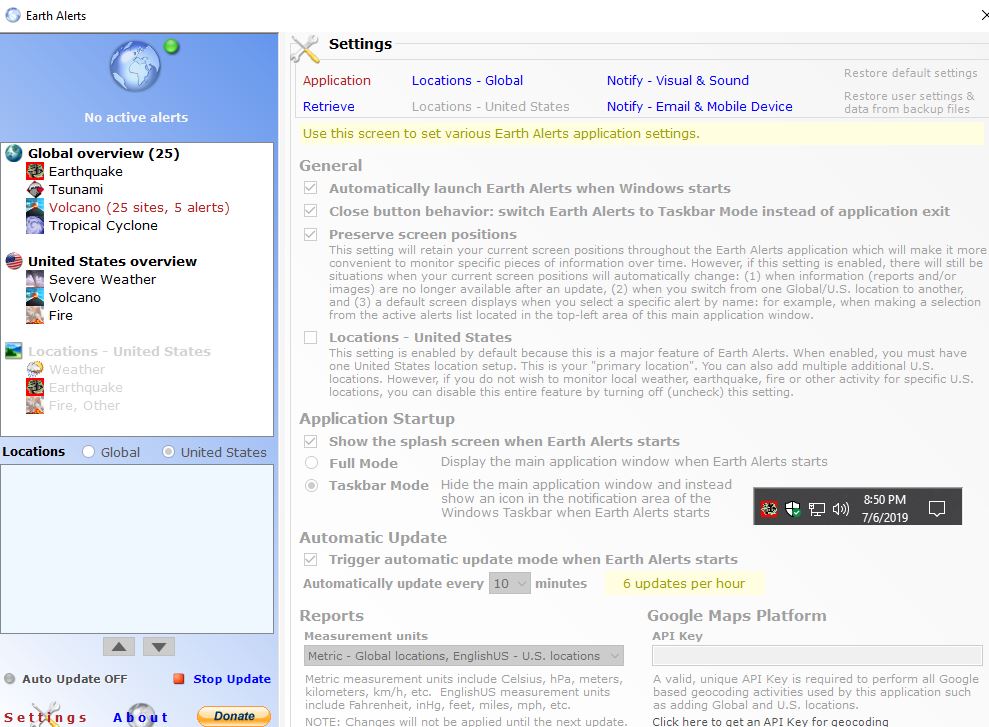This screenshot has height=727, width=989.
Task: Switch to Locations - United States settings tab
Action: (491, 107)
